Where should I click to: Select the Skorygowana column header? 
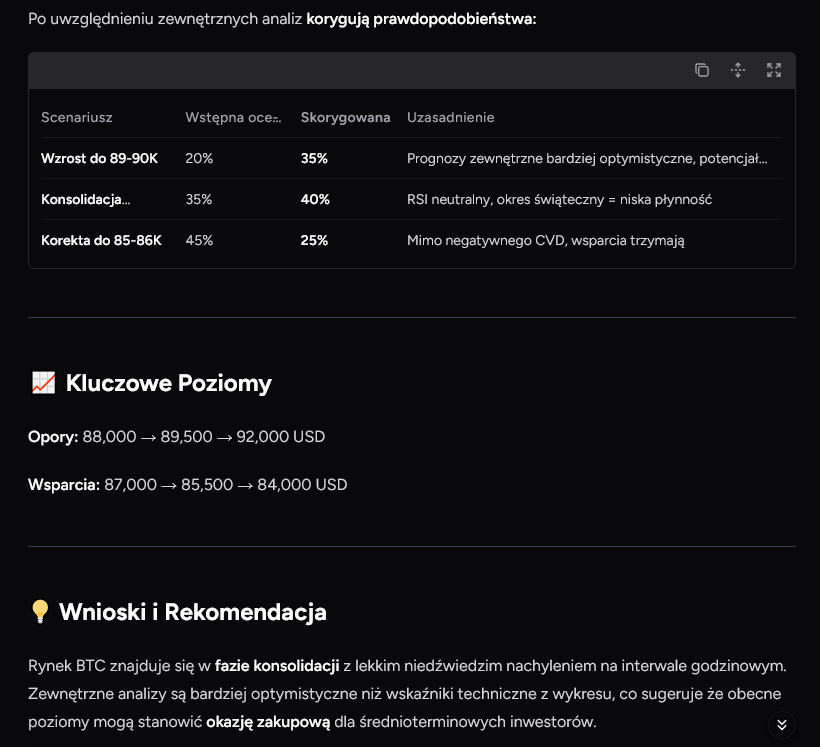pyautogui.click(x=345, y=117)
